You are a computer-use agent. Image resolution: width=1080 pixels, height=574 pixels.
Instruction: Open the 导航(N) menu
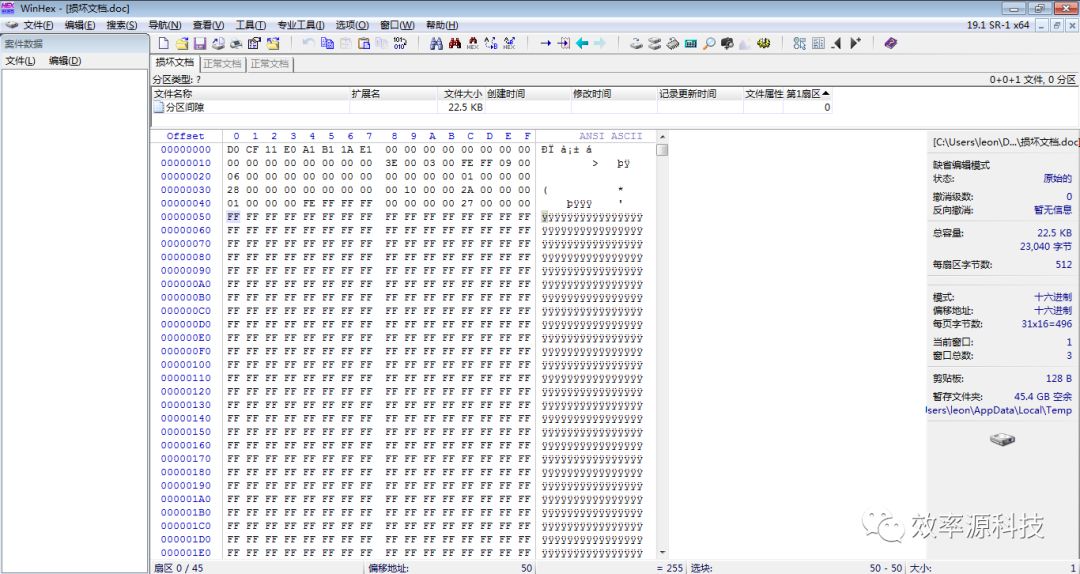tap(165, 25)
